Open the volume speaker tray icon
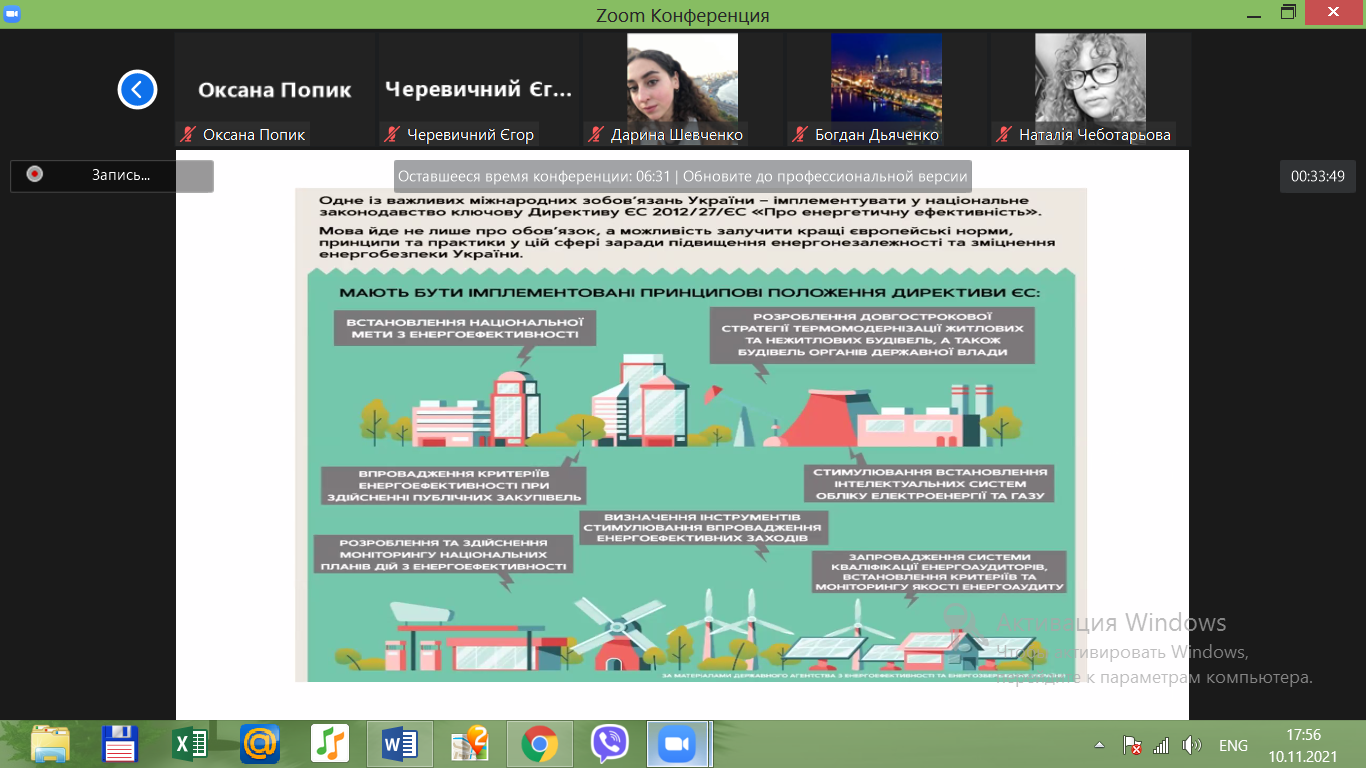This screenshot has width=1366, height=768. click(1191, 745)
